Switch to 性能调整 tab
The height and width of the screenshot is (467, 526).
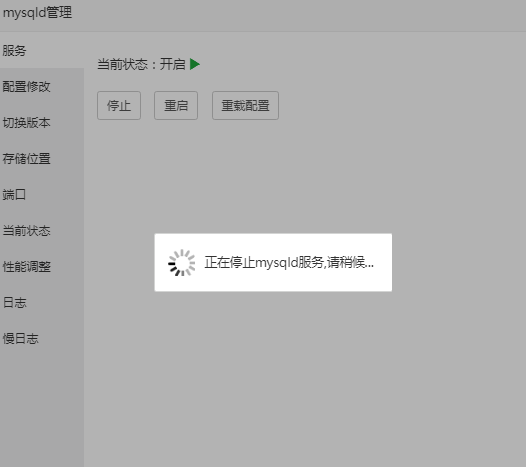tap(42, 267)
